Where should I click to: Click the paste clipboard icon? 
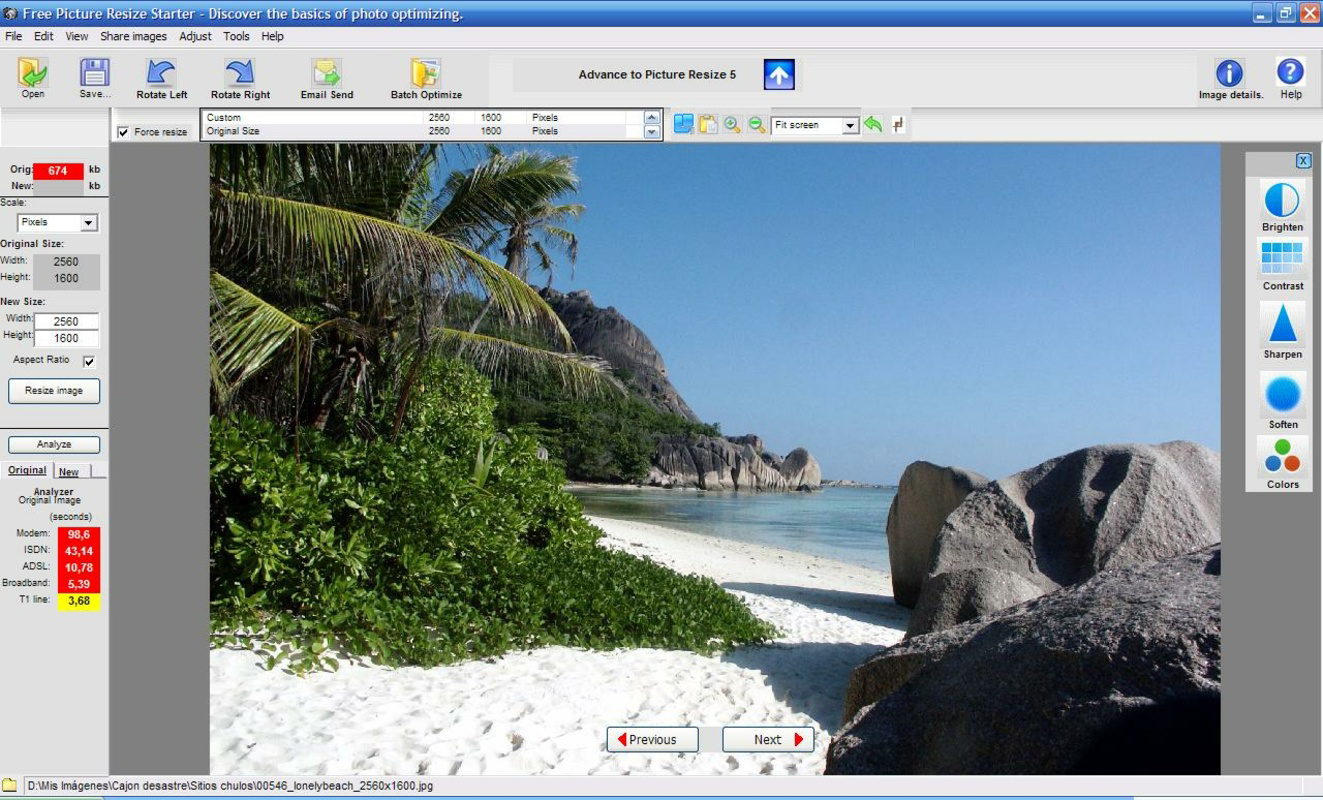708,124
